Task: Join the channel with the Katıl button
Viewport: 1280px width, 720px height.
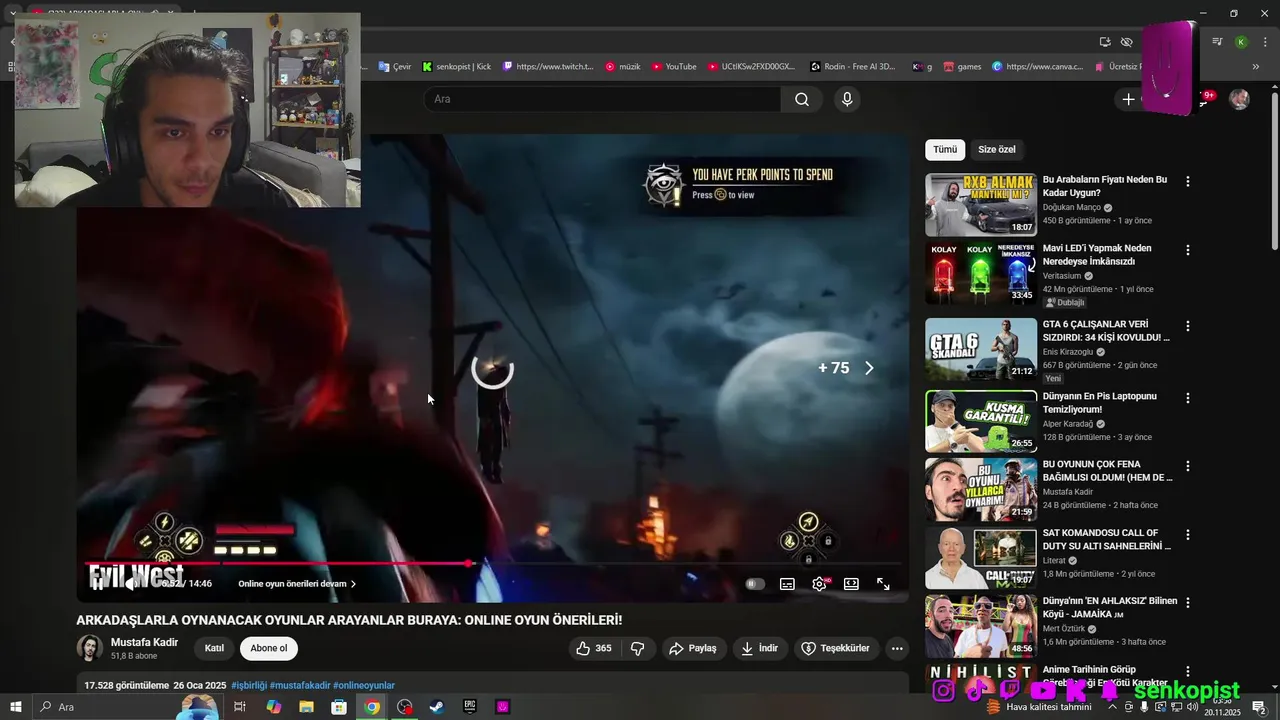Action: click(x=214, y=648)
